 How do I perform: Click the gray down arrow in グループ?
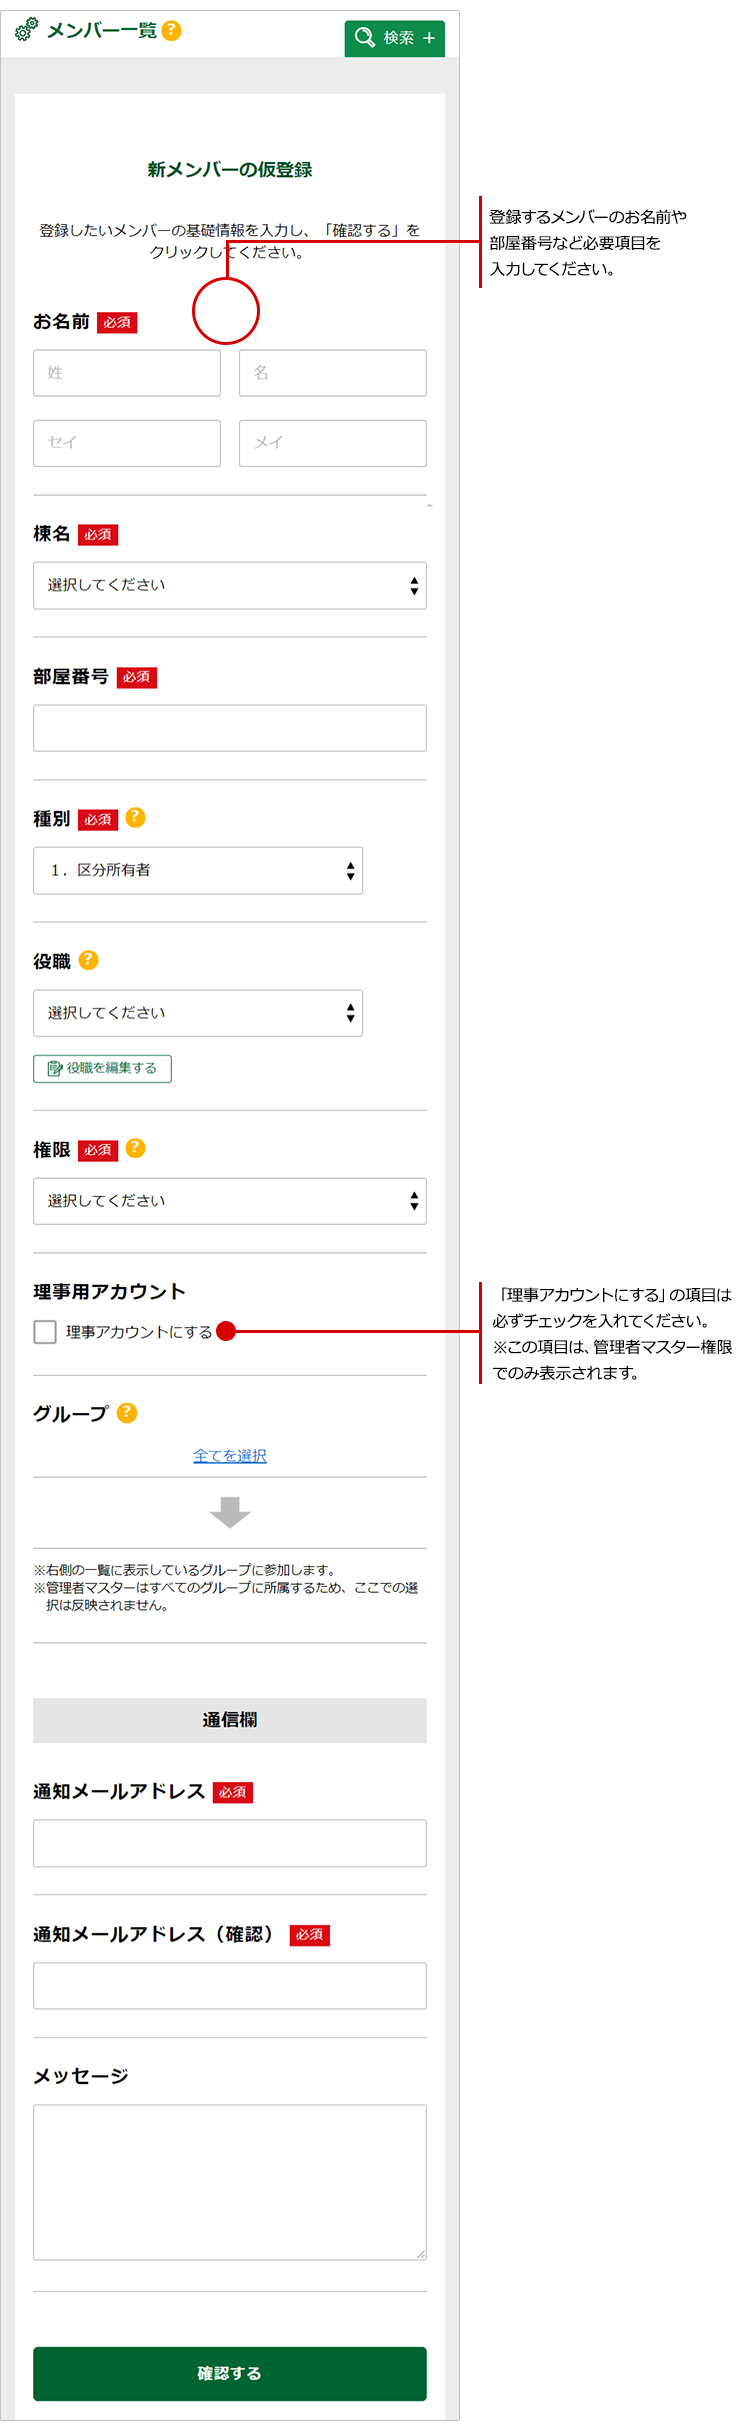(230, 1512)
